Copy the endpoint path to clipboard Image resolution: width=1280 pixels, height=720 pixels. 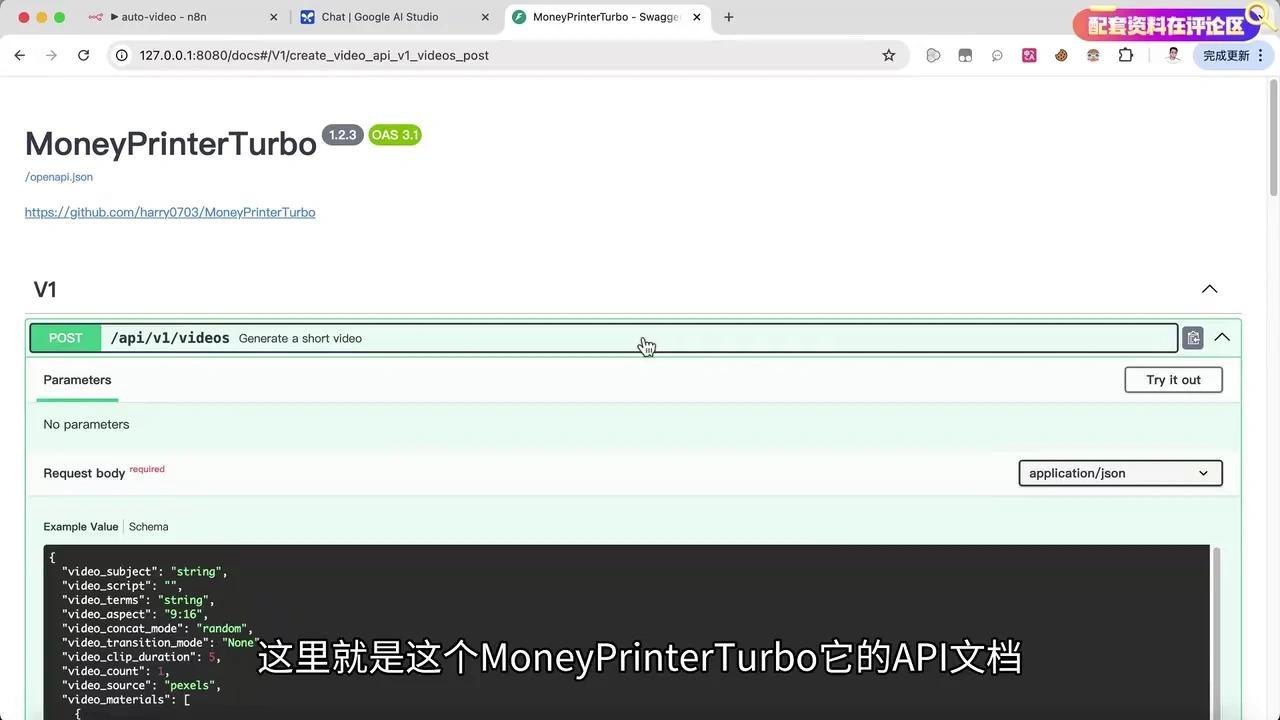(1192, 337)
